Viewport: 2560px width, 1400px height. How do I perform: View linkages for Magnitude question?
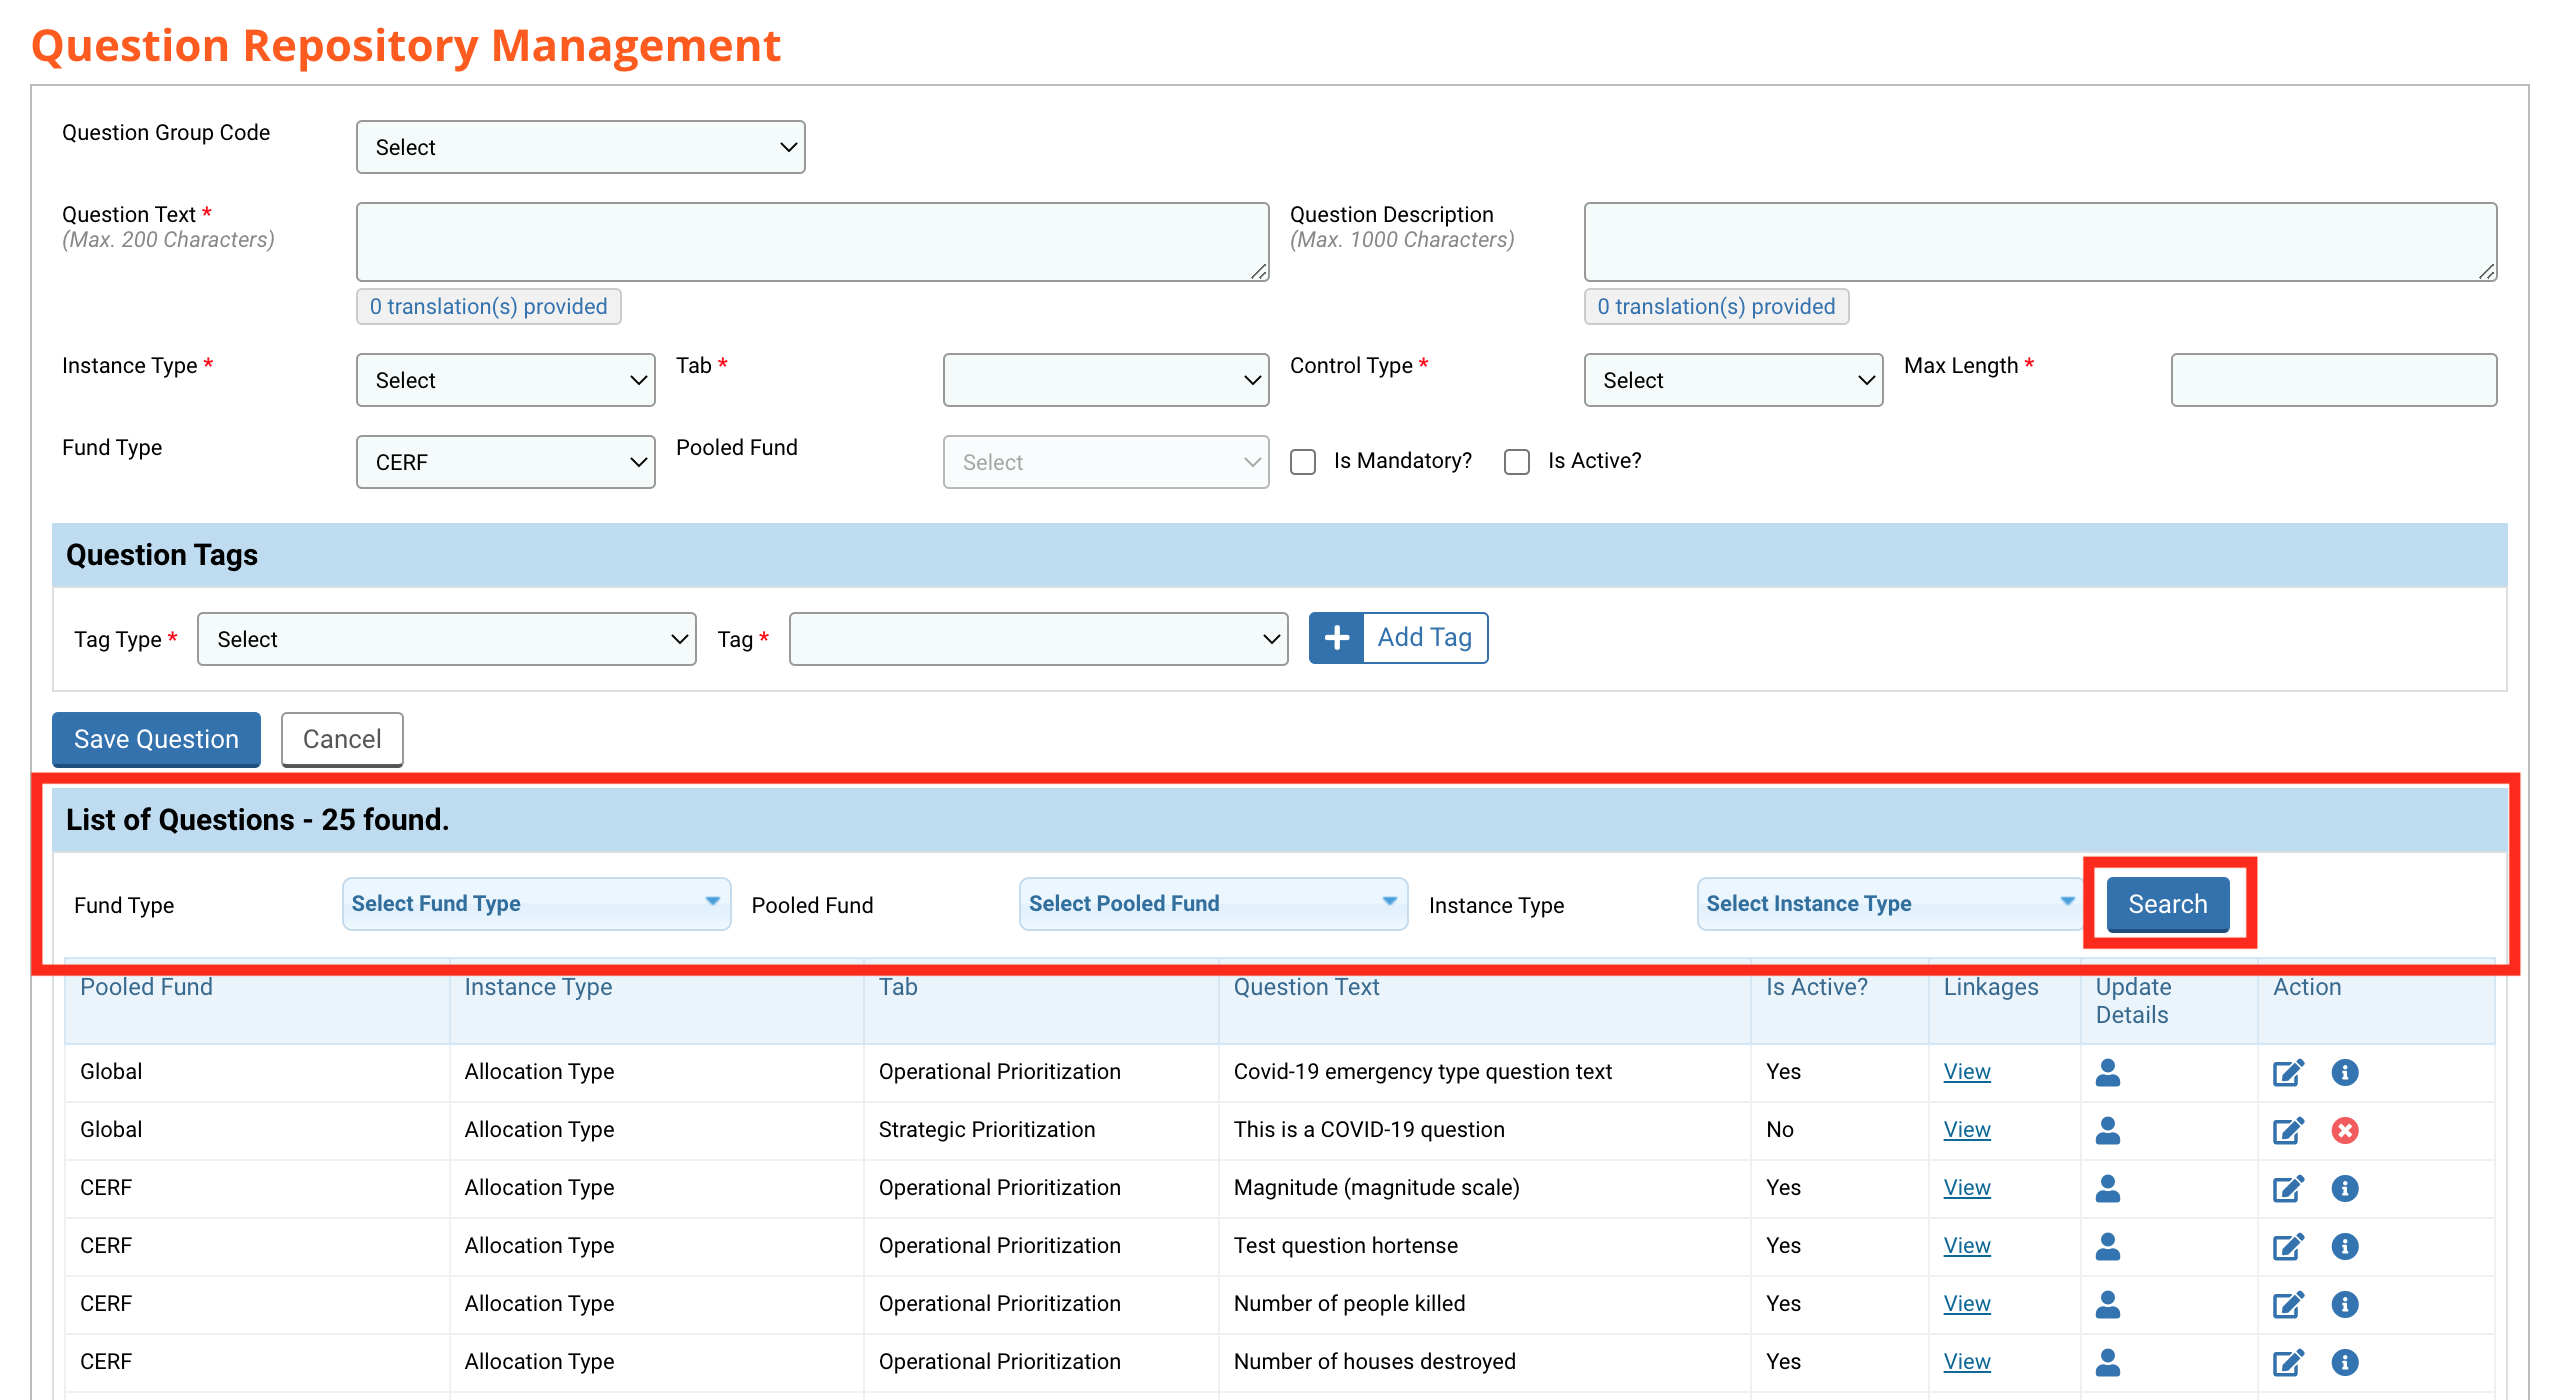point(1967,1188)
